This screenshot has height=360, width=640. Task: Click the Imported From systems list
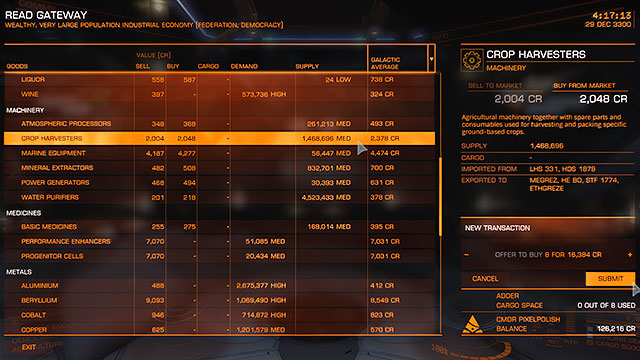[562, 169]
